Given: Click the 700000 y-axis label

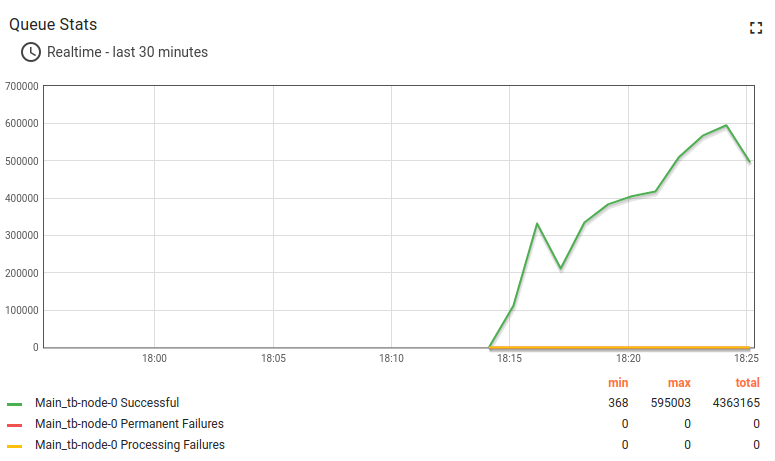Looking at the screenshot, I should (x=21, y=86).
